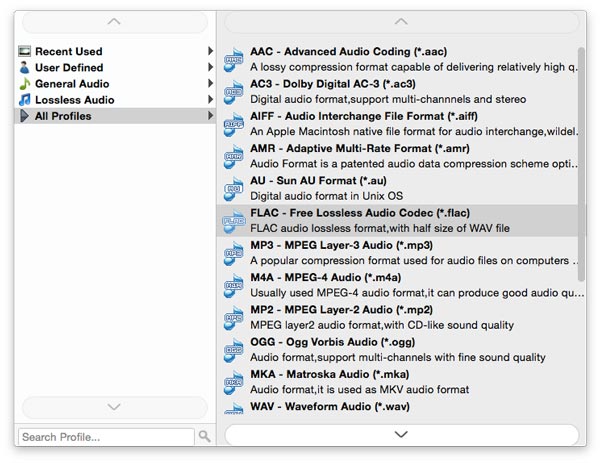
Task: Click 'Usually used MPEG-4 audio format' description
Action: (417, 293)
